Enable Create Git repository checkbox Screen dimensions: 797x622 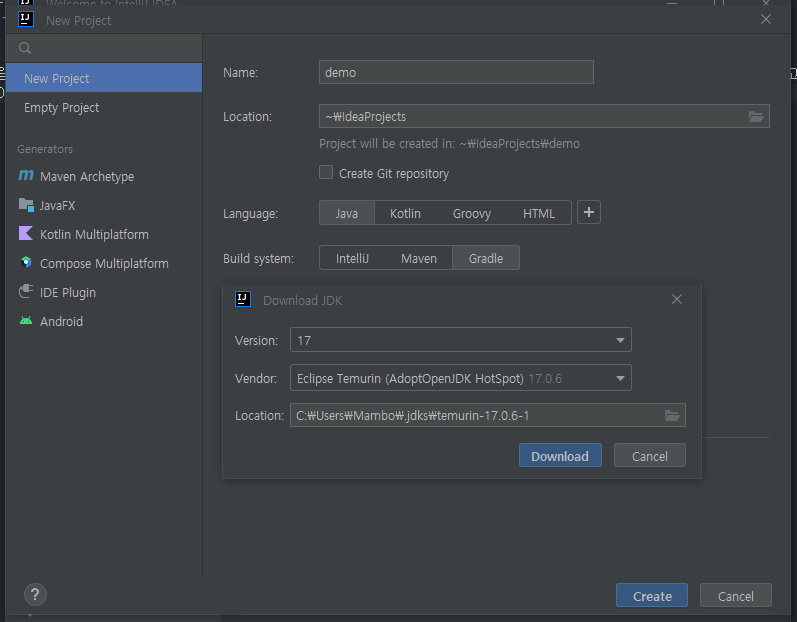(326, 173)
